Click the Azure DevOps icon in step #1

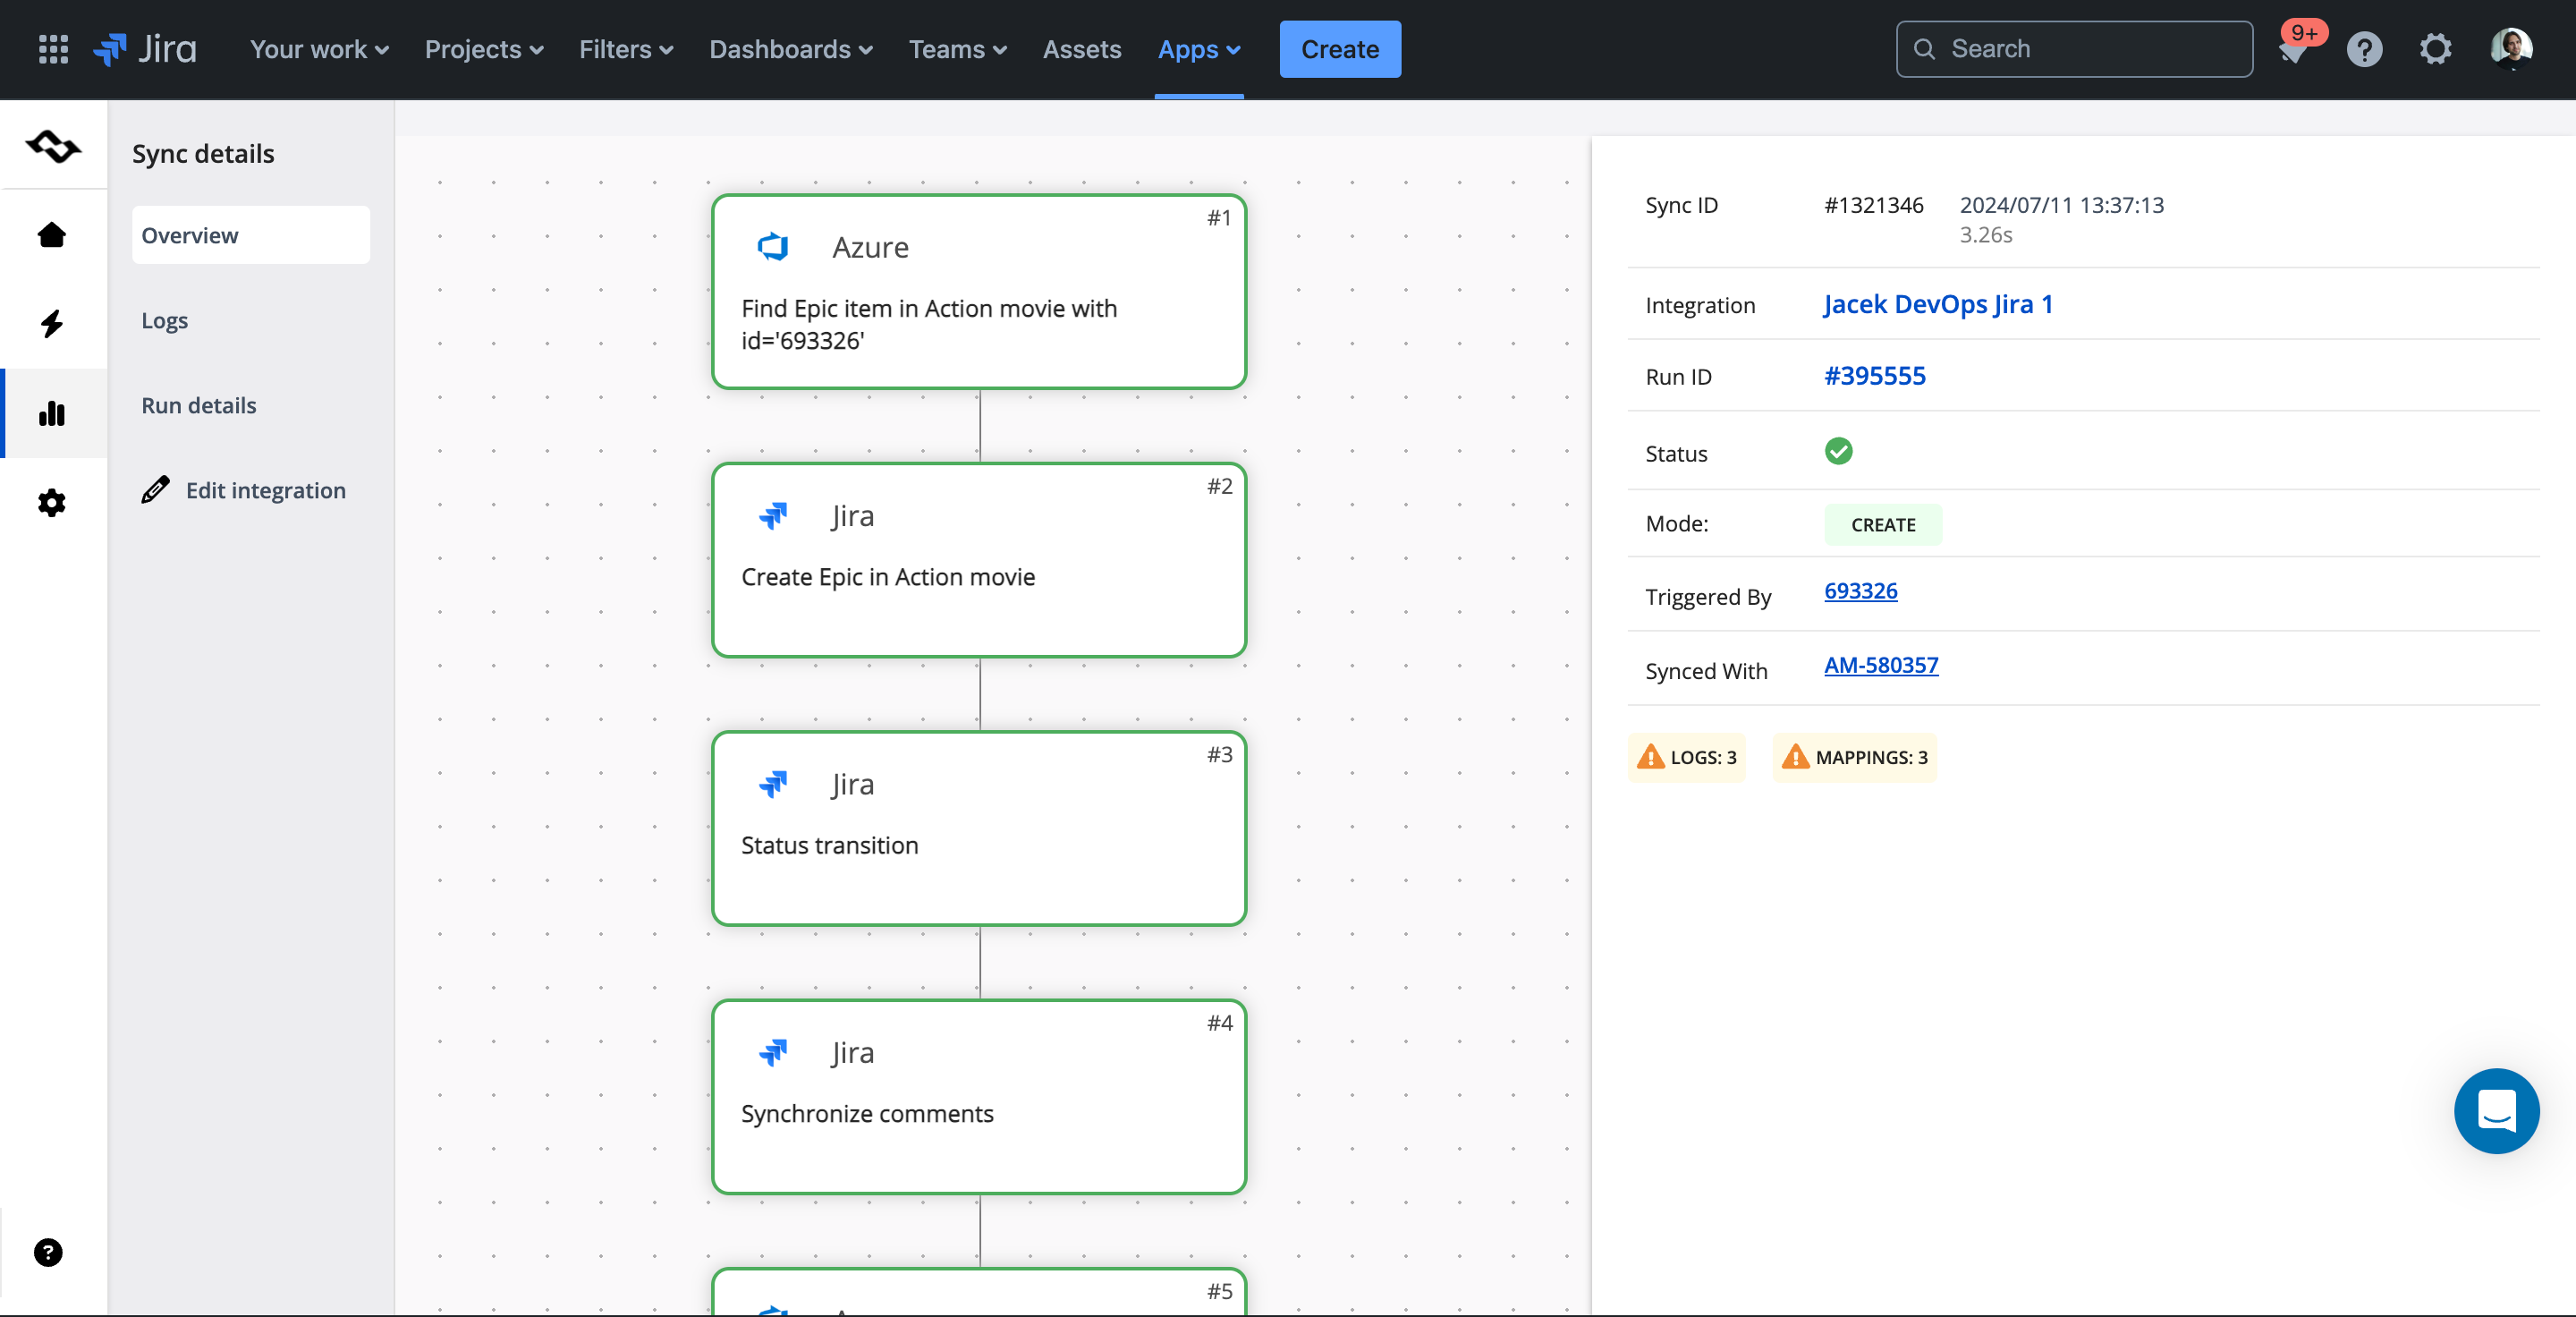(773, 246)
